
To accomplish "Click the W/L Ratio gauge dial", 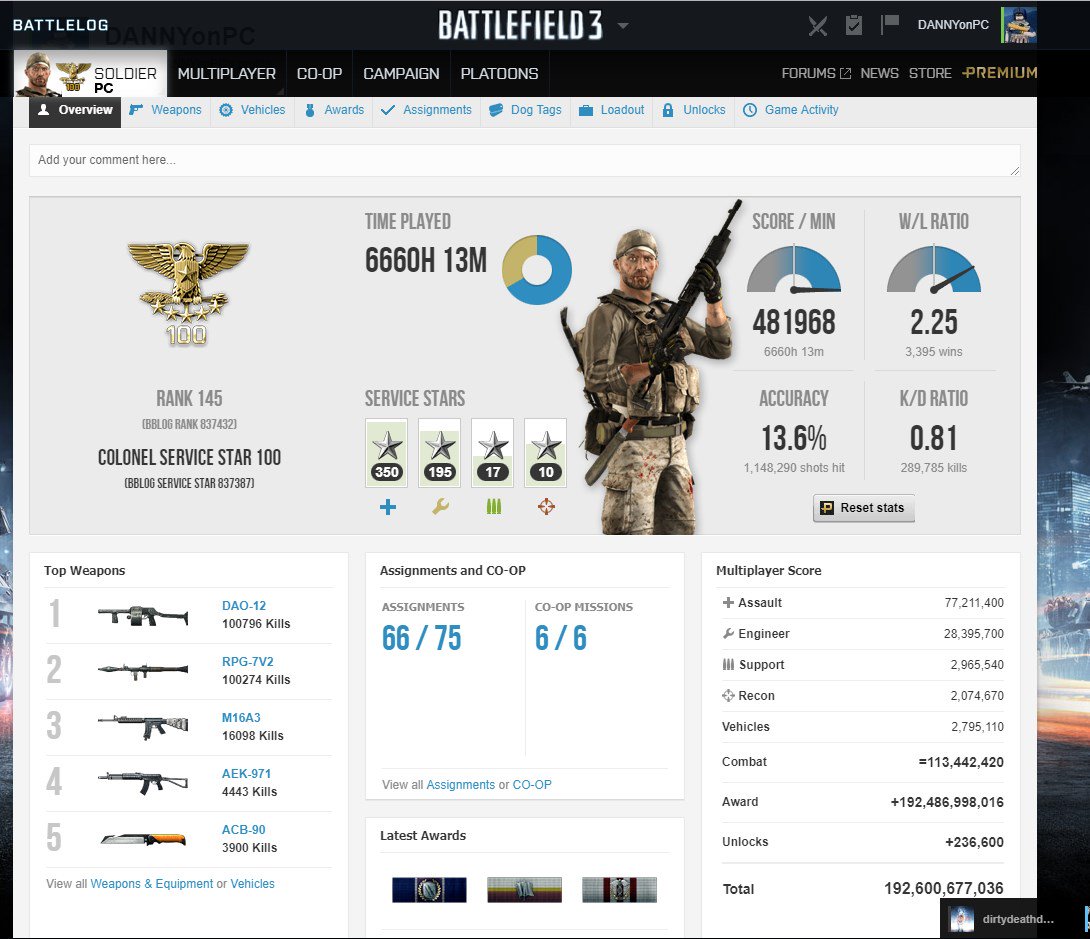I will click(934, 268).
